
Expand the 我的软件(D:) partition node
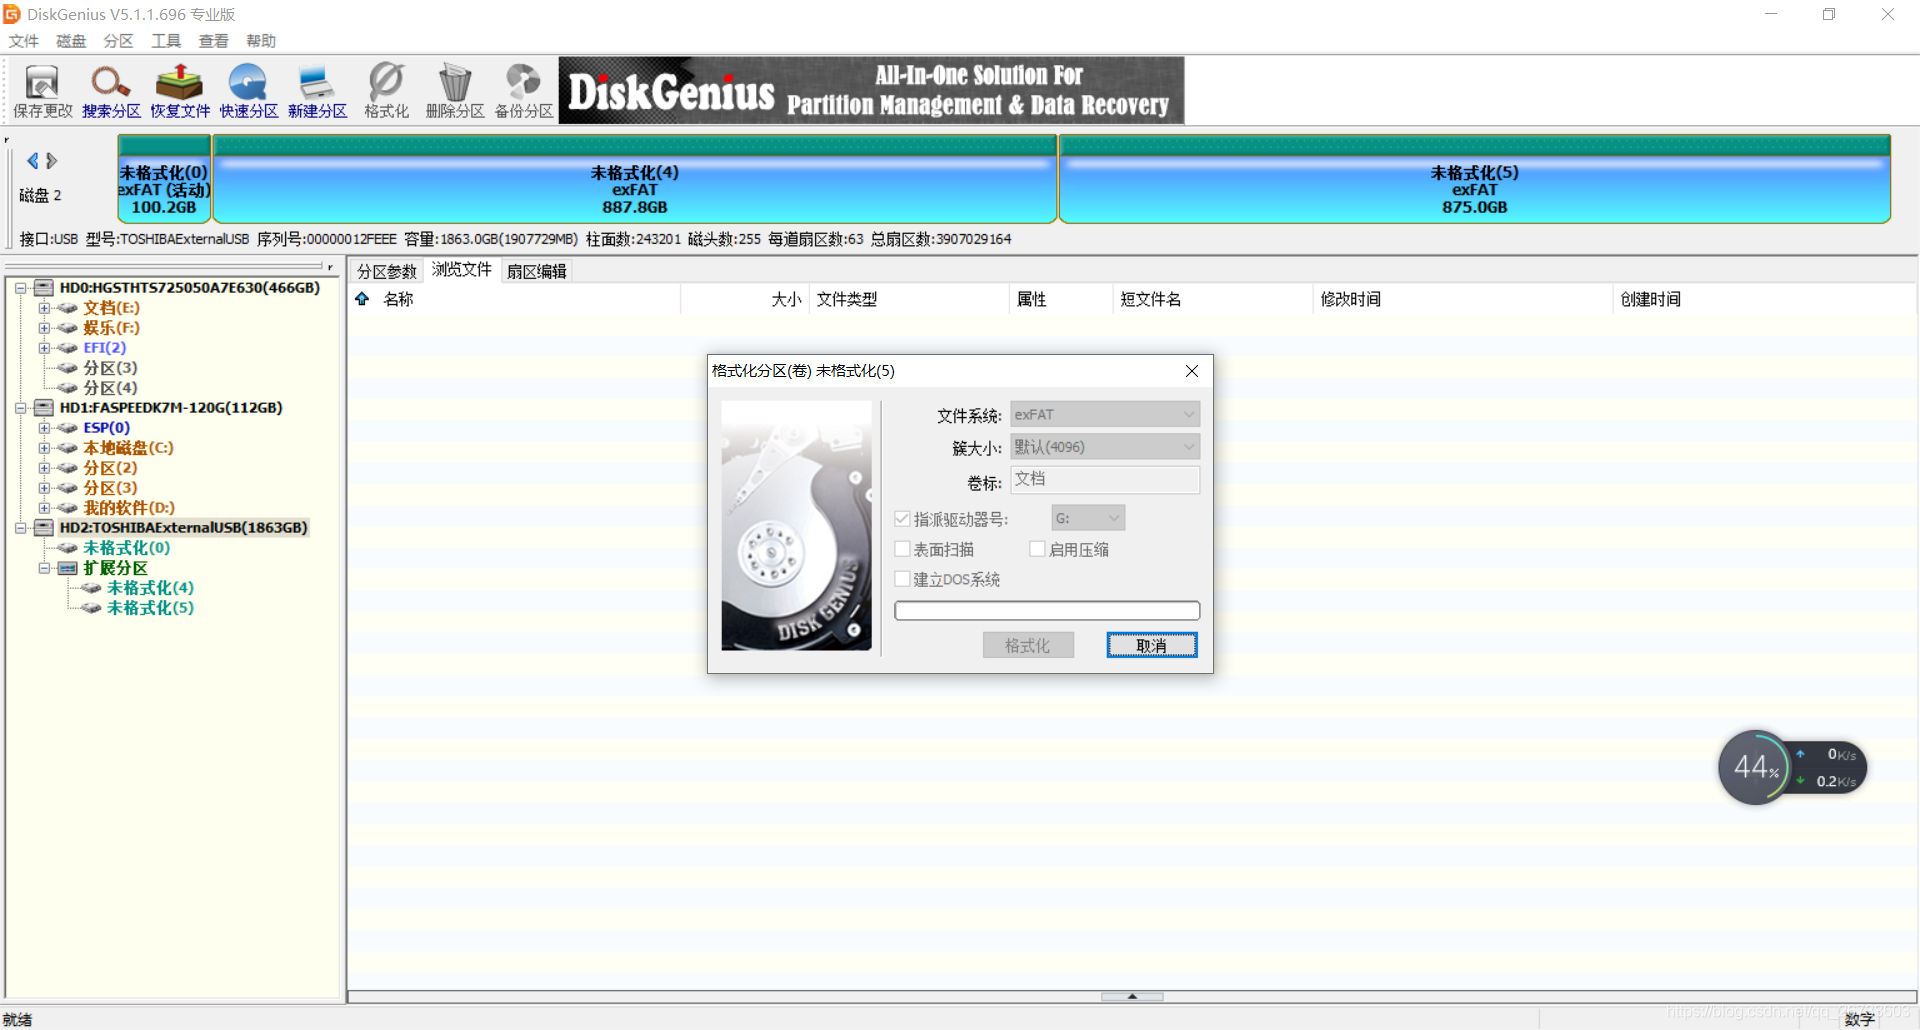44,508
